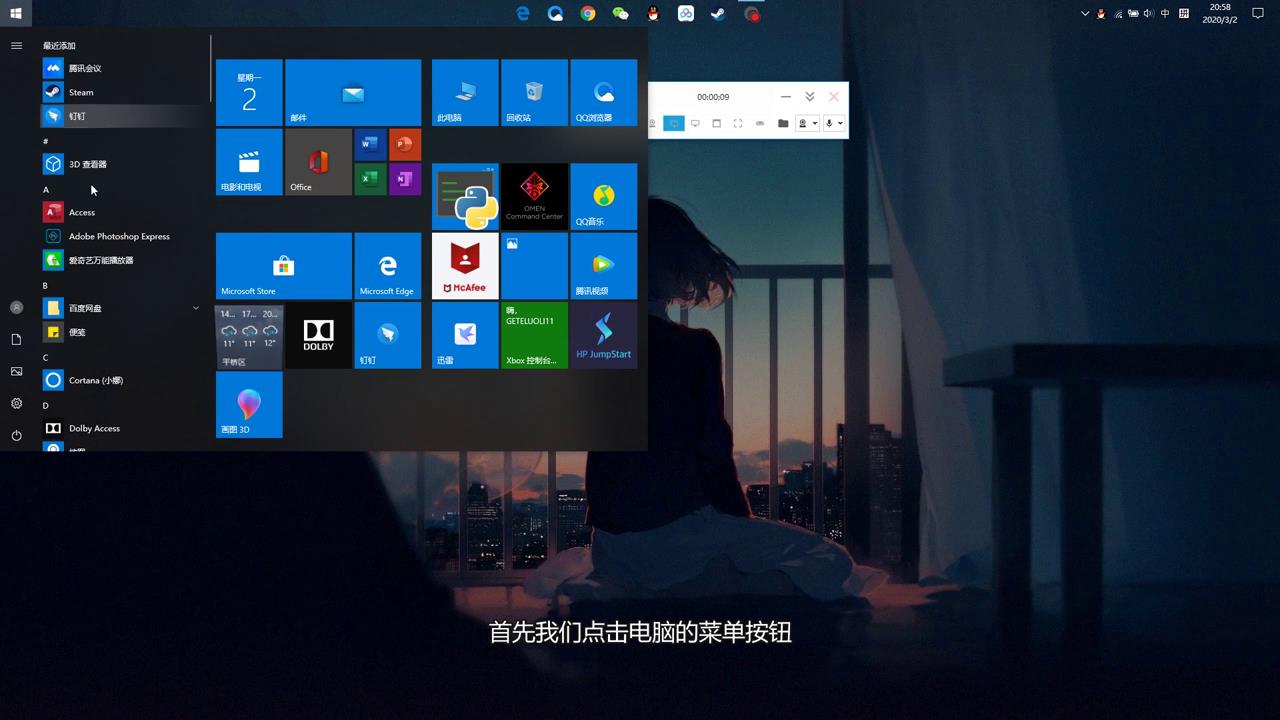This screenshot has height=720, width=1280.
Task: Open Xbox 控制台 green tile
Action: click(x=534, y=335)
